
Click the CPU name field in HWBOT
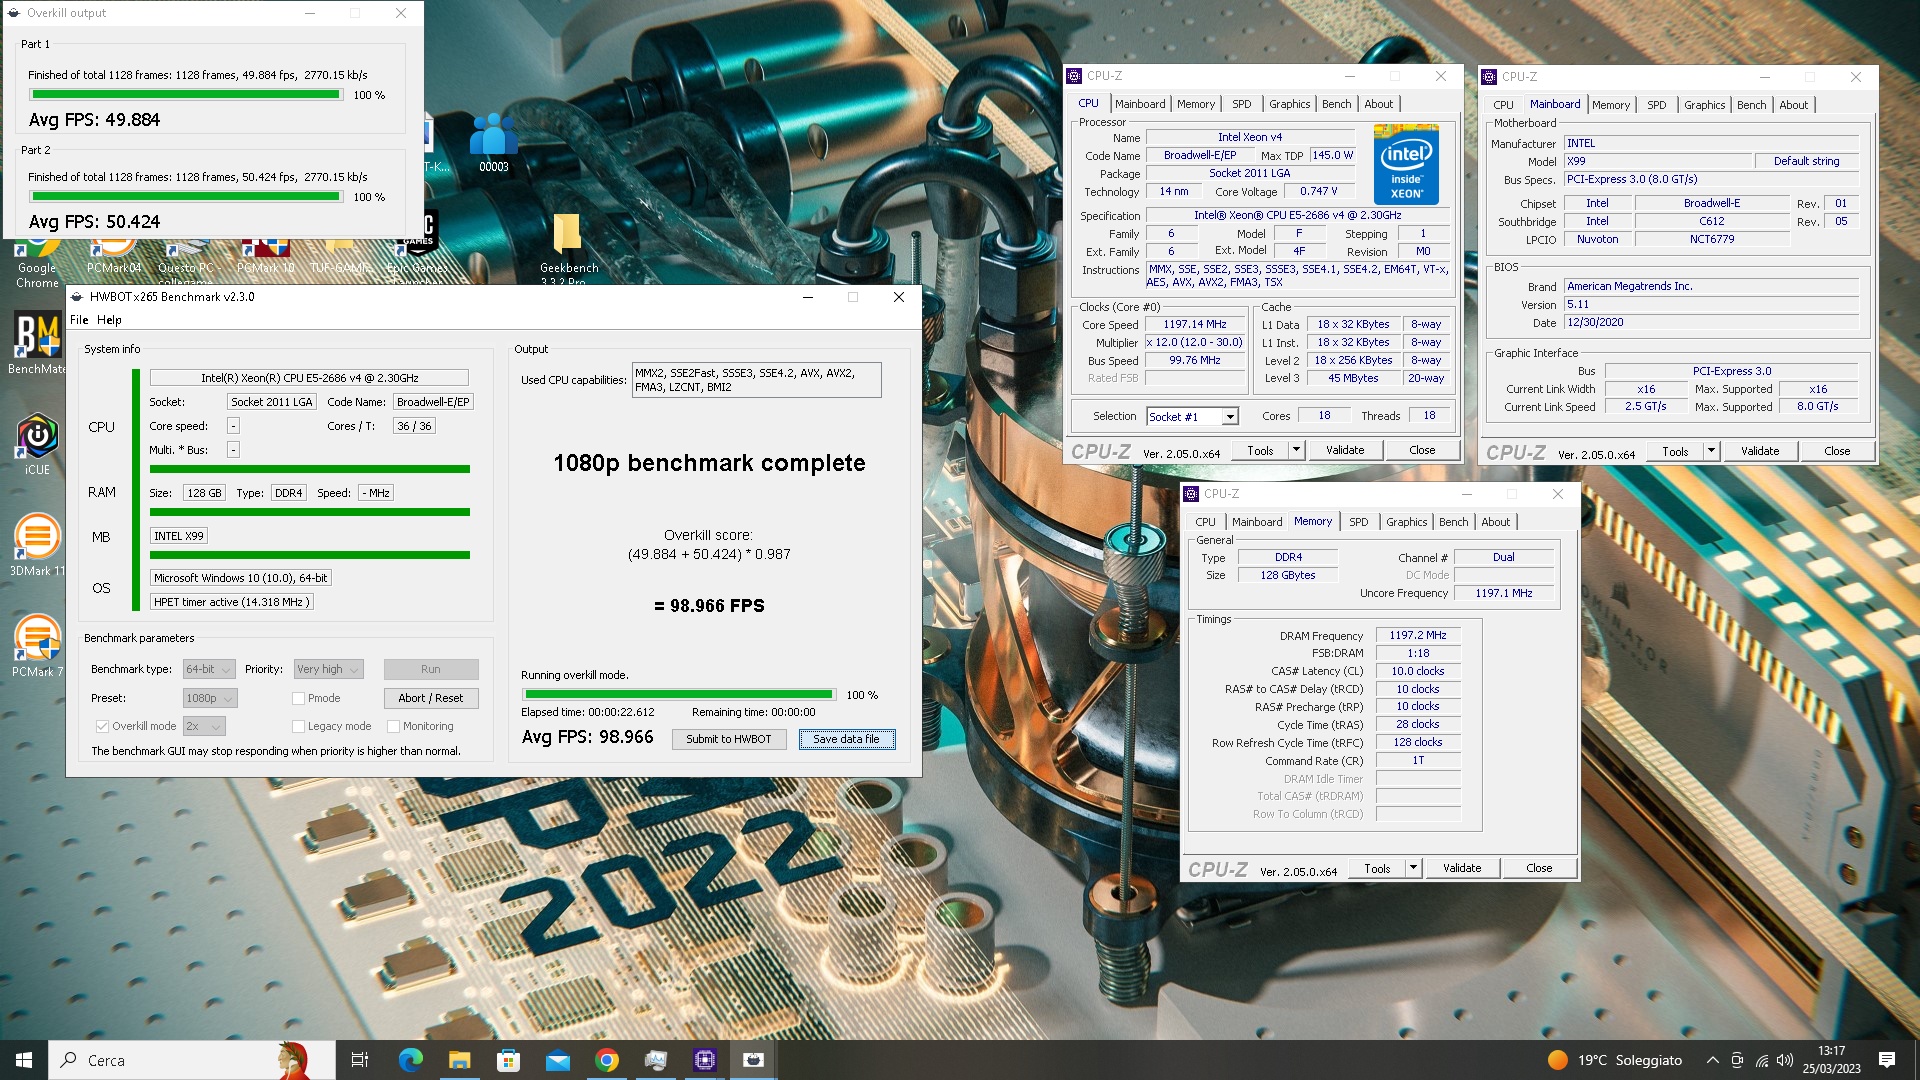(x=309, y=378)
